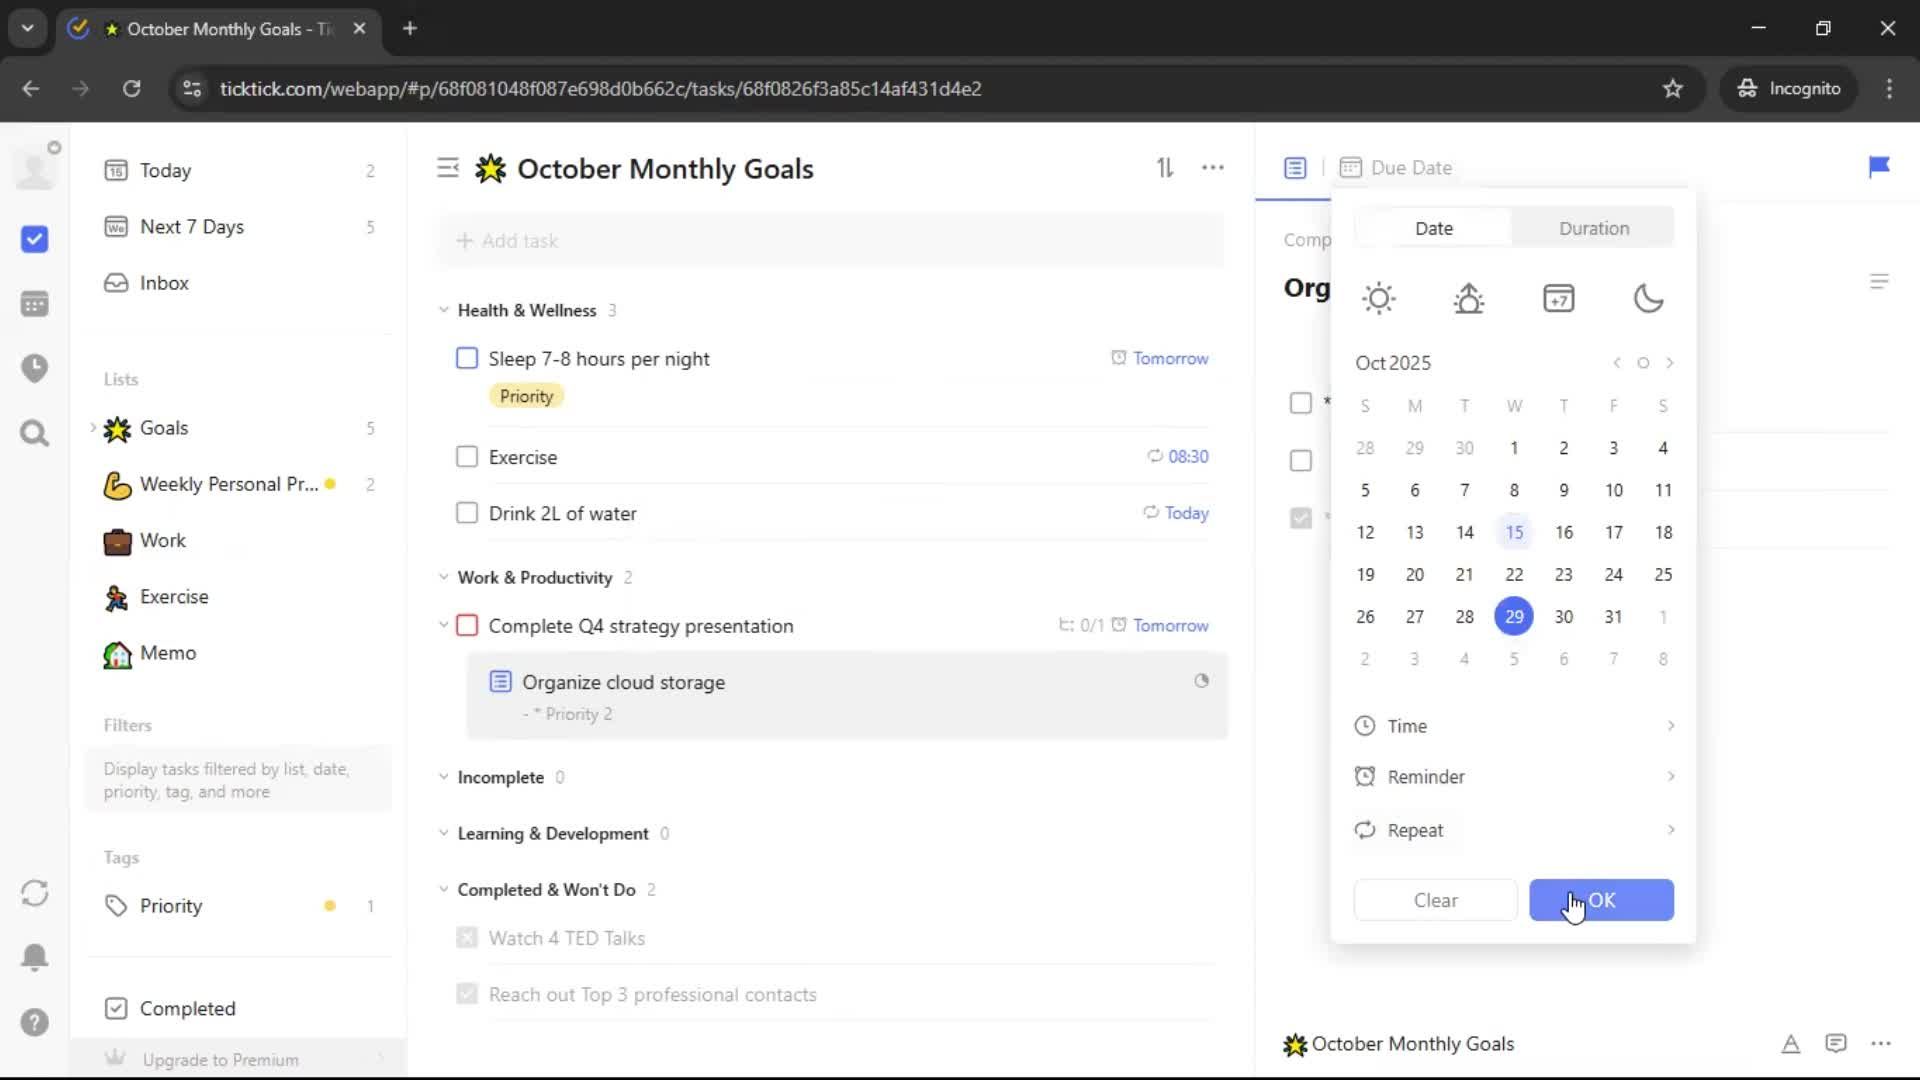Collapse the Health & Wellness section
Image resolution: width=1920 pixels, height=1080 pixels.
(x=444, y=310)
